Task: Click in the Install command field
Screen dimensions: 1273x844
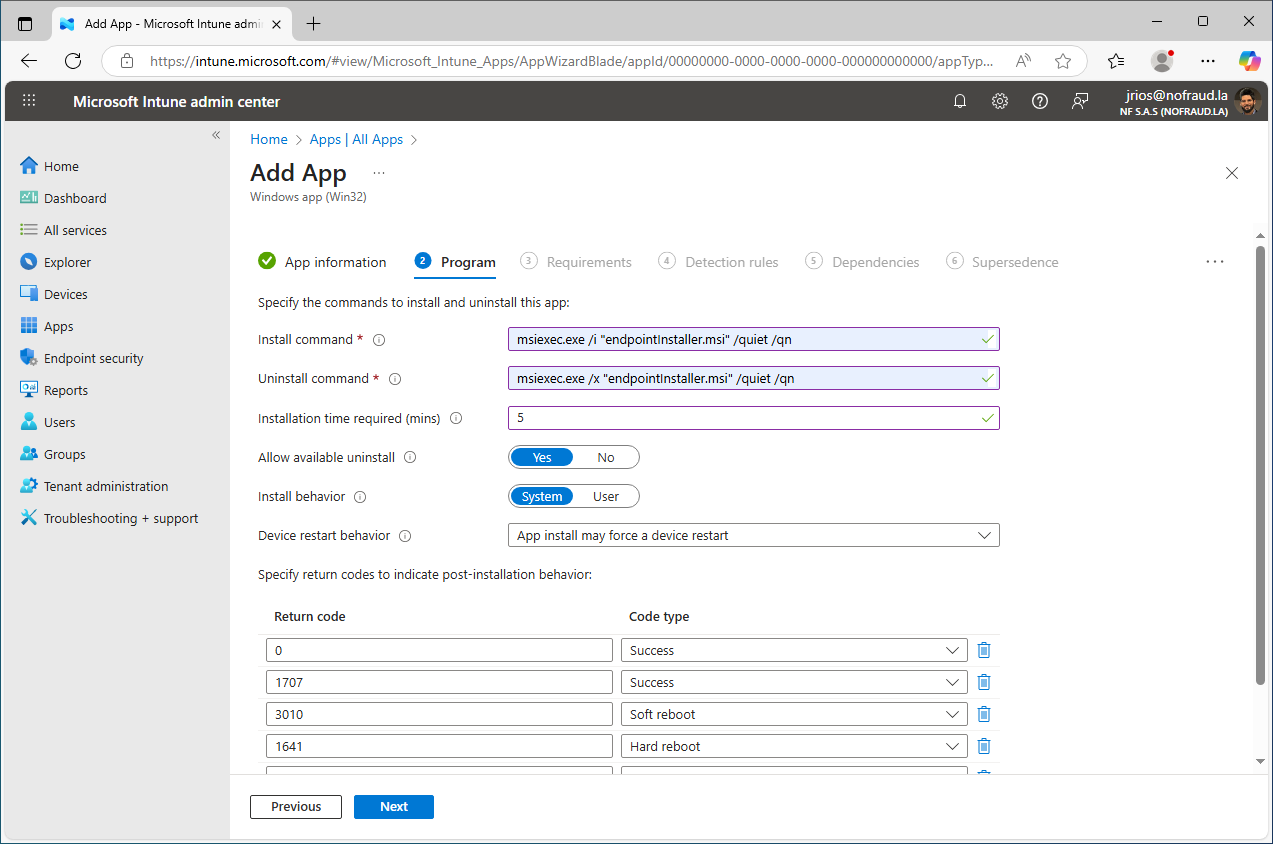Action: tap(754, 339)
